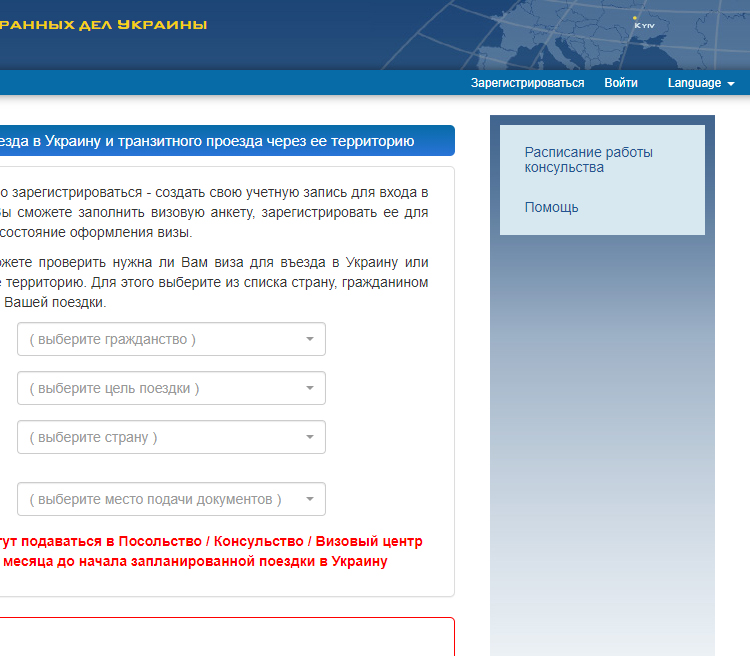Click the blue 'транзитного проезда' heading banner
Screen dimensions: 750x656
click(x=210, y=141)
